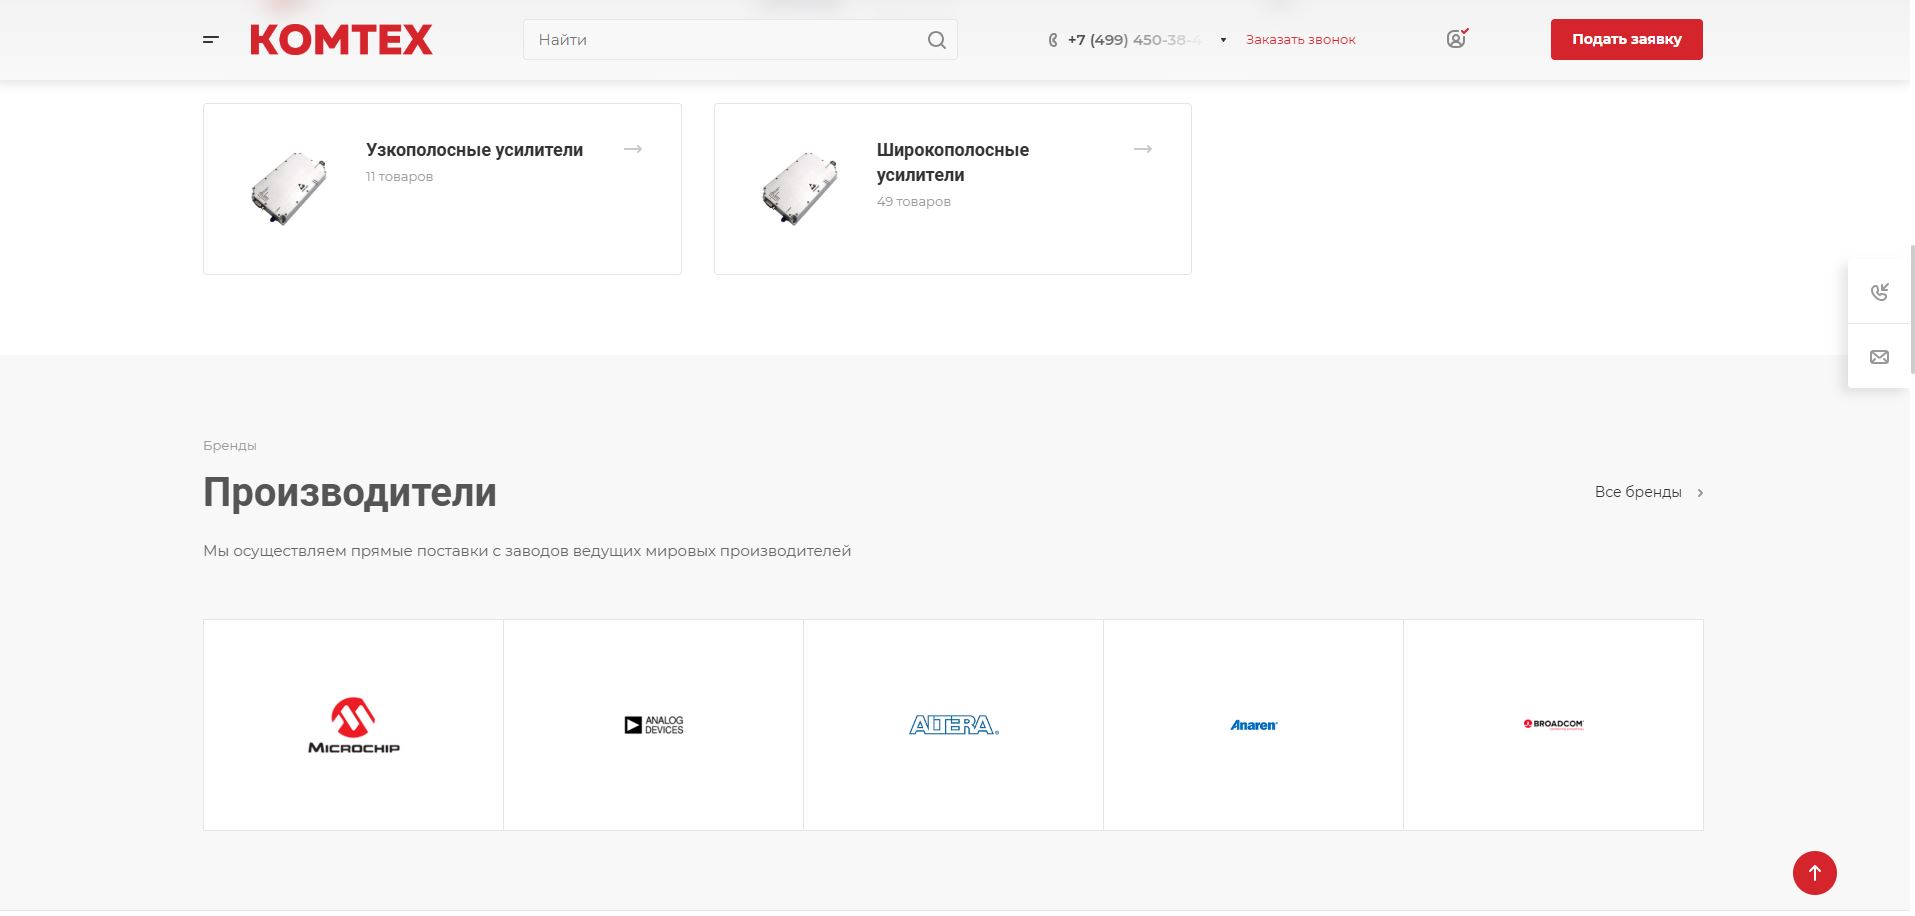Click the arrow on Узкополосные усилители card

[633, 149]
